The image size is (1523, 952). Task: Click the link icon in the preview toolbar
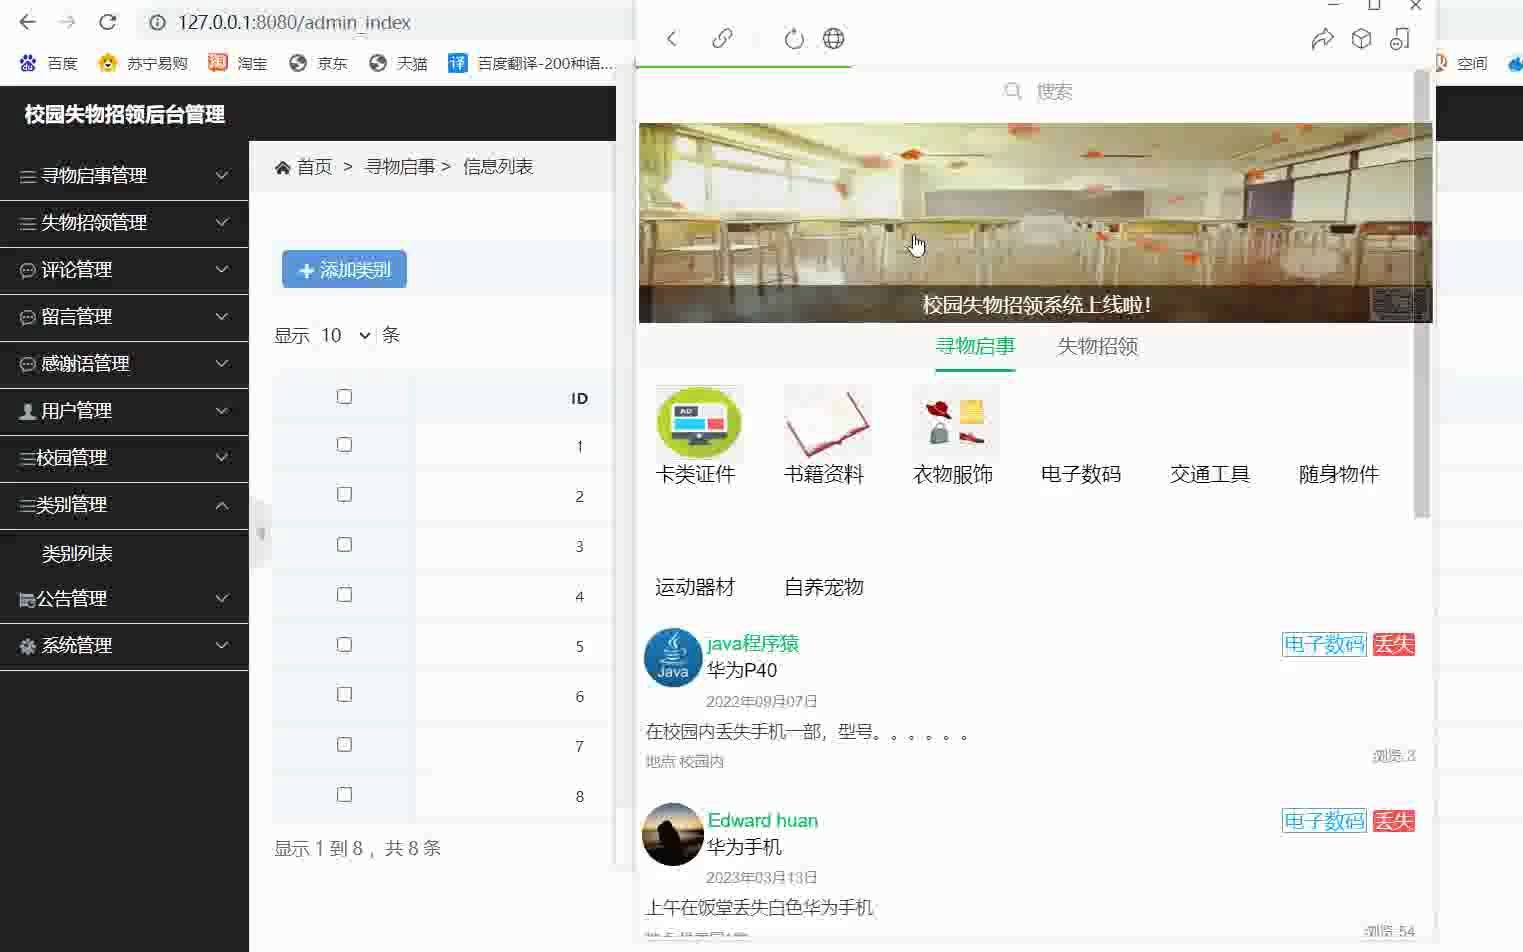(722, 38)
